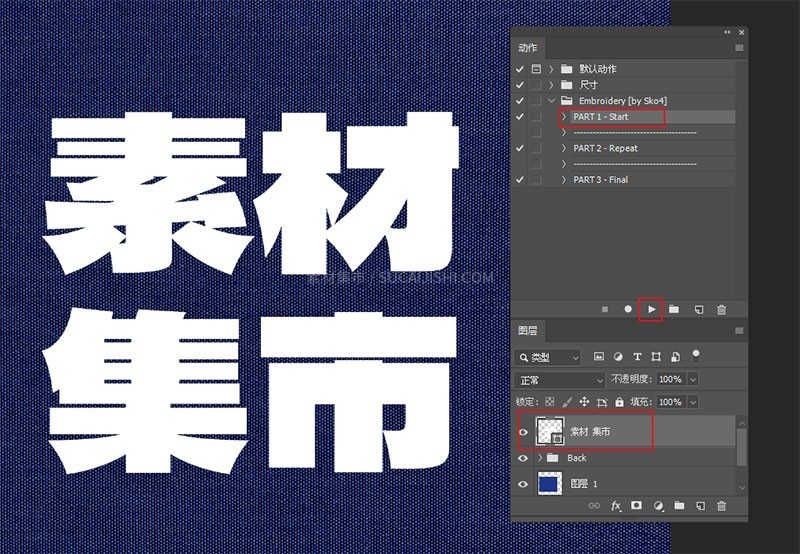The width and height of the screenshot is (800, 554).
Task: Click the fill value field 100%
Action: click(x=671, y=402)
